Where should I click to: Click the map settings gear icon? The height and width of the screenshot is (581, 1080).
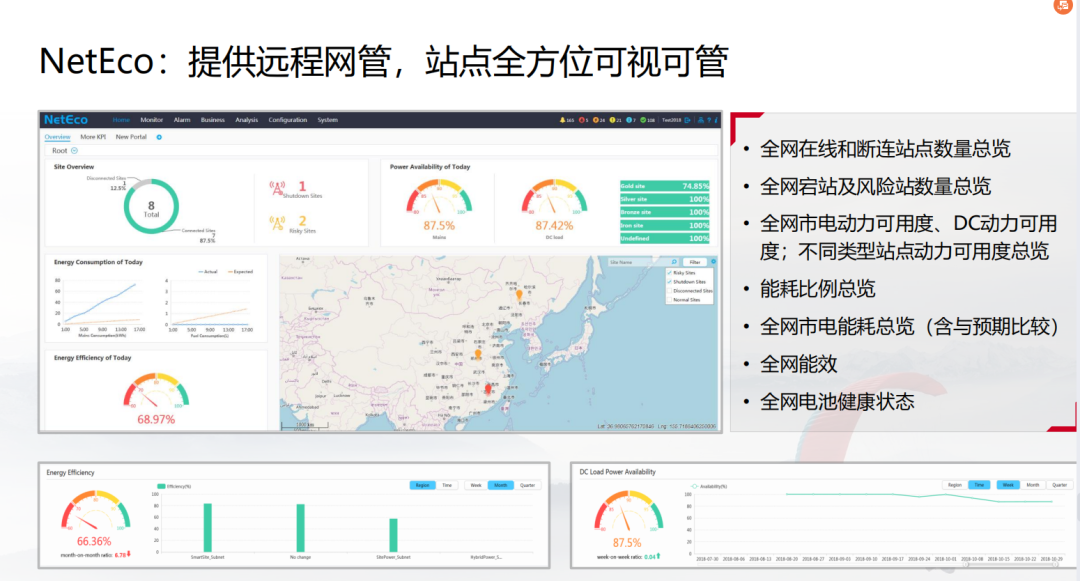tap(713, 262)
